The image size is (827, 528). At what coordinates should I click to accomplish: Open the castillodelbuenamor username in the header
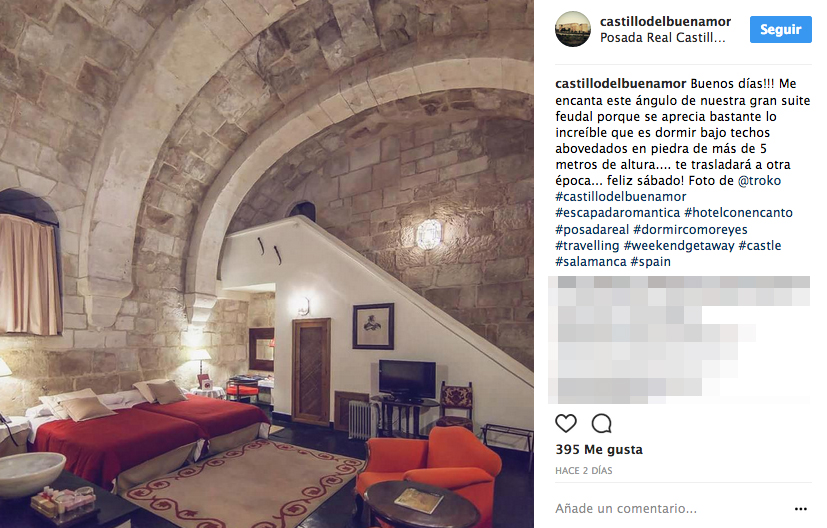665,22
